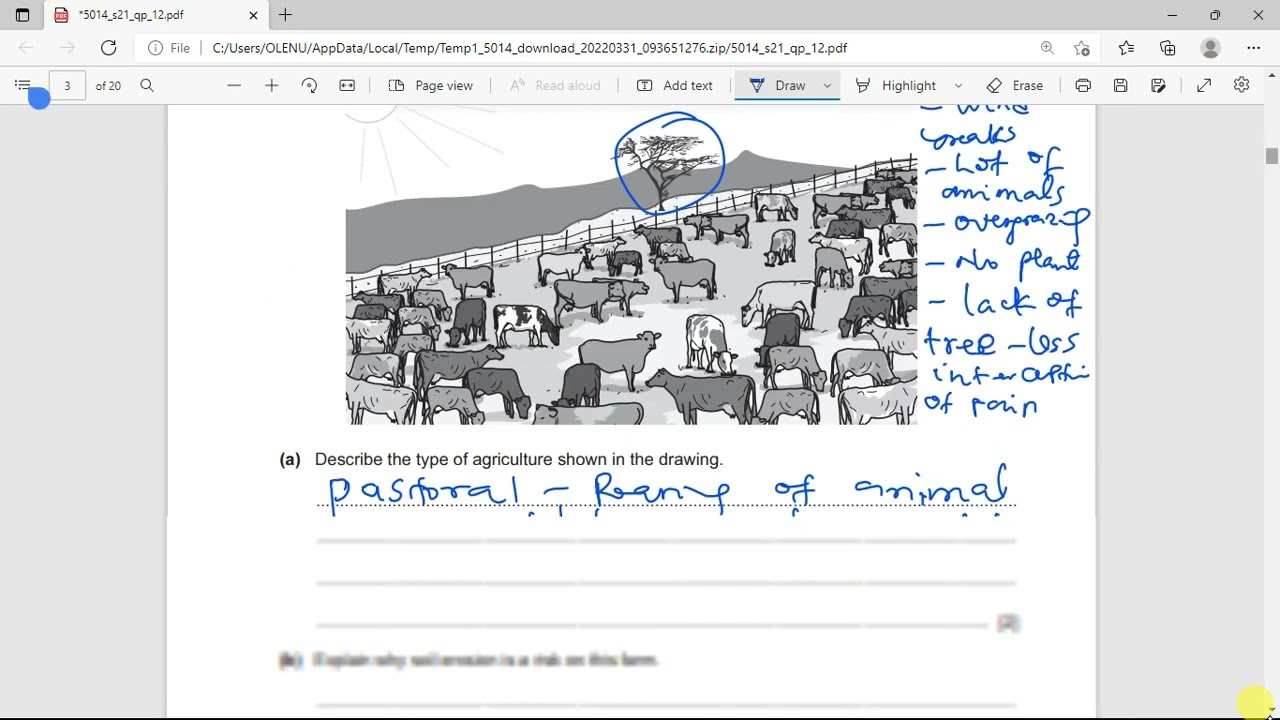Toggle the Draw tool
The image size is (1280, 720).
coord(777,86)
